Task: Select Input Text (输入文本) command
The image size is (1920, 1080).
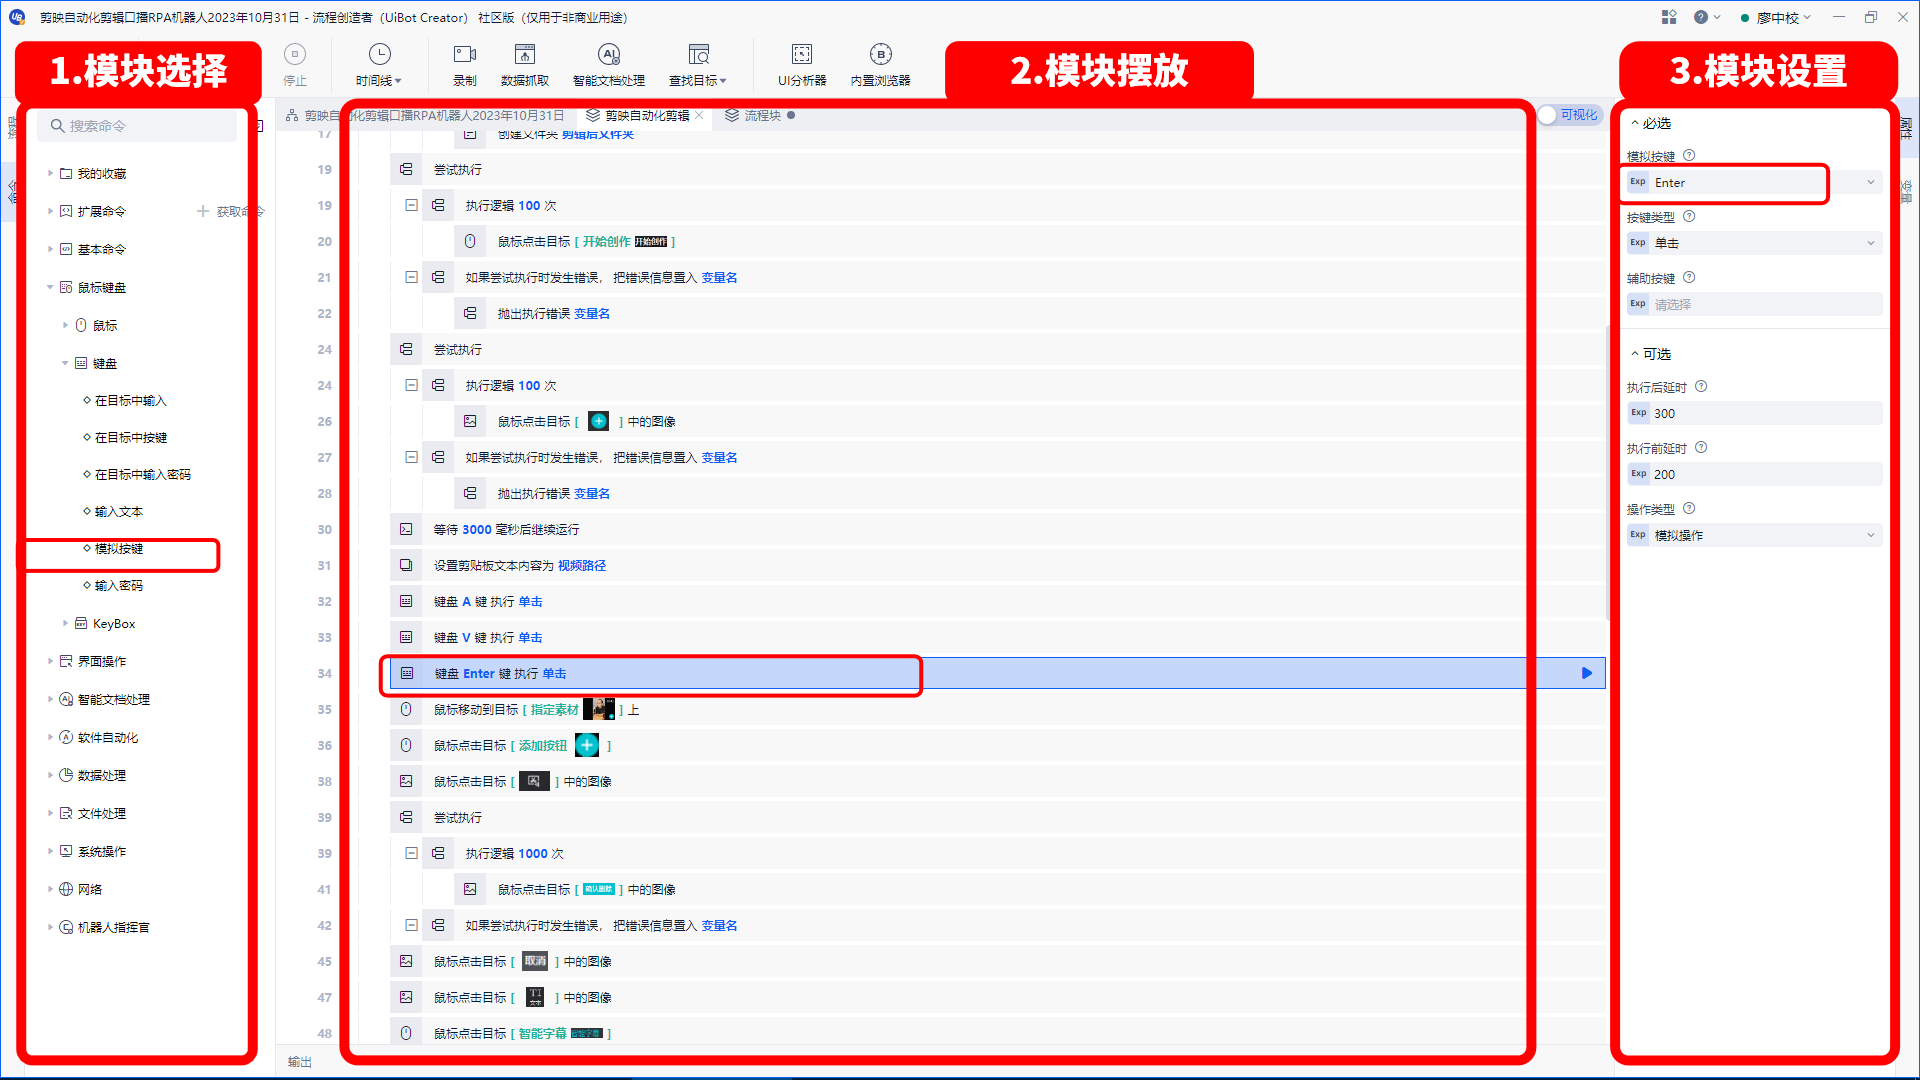Action: coord(118,511)
